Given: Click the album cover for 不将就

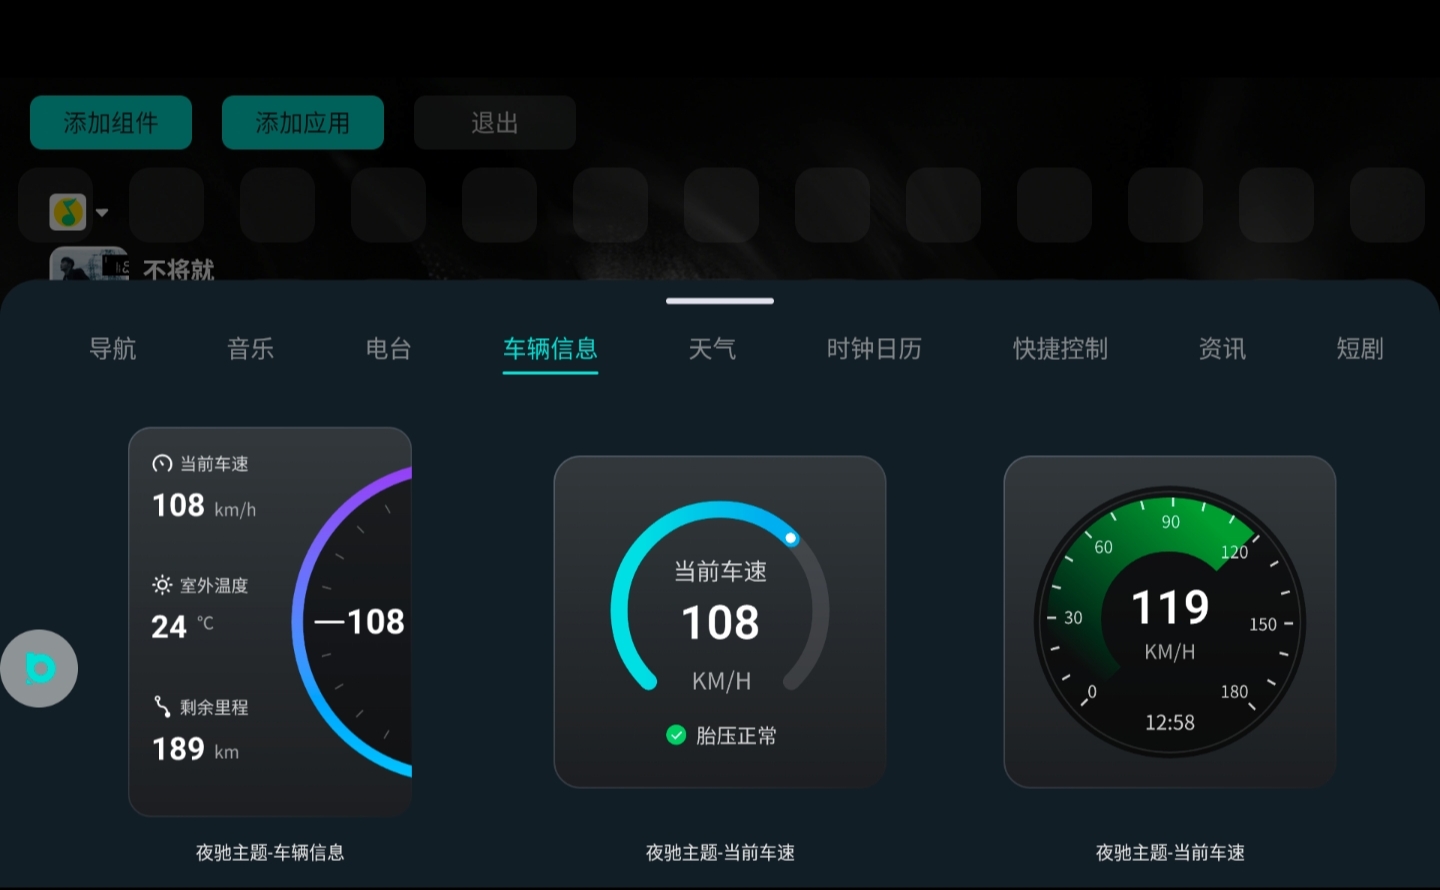Looking at the screenshot, I should (x=89, y=264).
